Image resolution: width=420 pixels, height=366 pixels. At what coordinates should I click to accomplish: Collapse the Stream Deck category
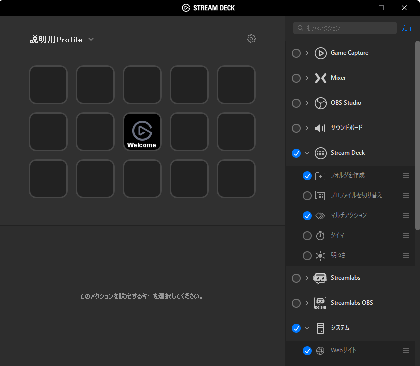pos(307,153)
